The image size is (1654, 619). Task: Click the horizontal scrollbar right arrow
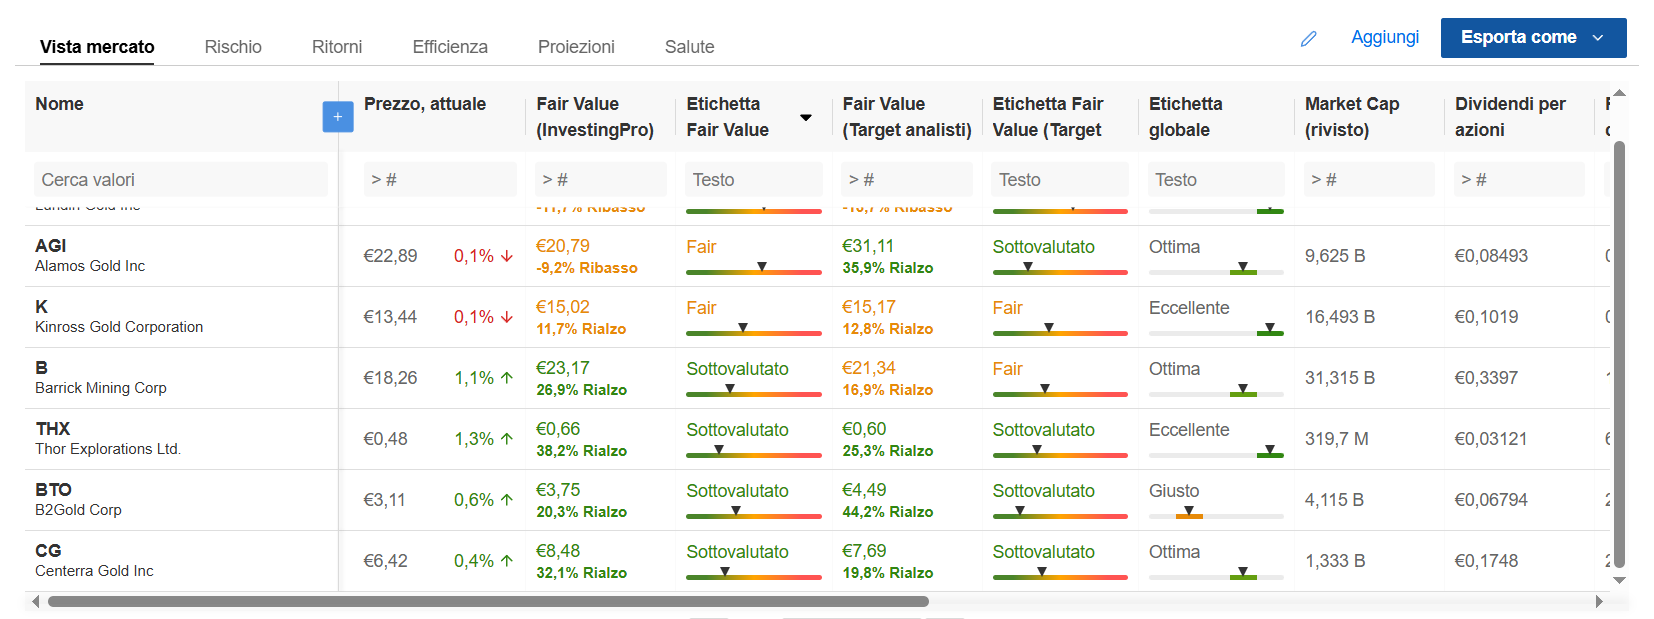click(x=1599, y=602)
